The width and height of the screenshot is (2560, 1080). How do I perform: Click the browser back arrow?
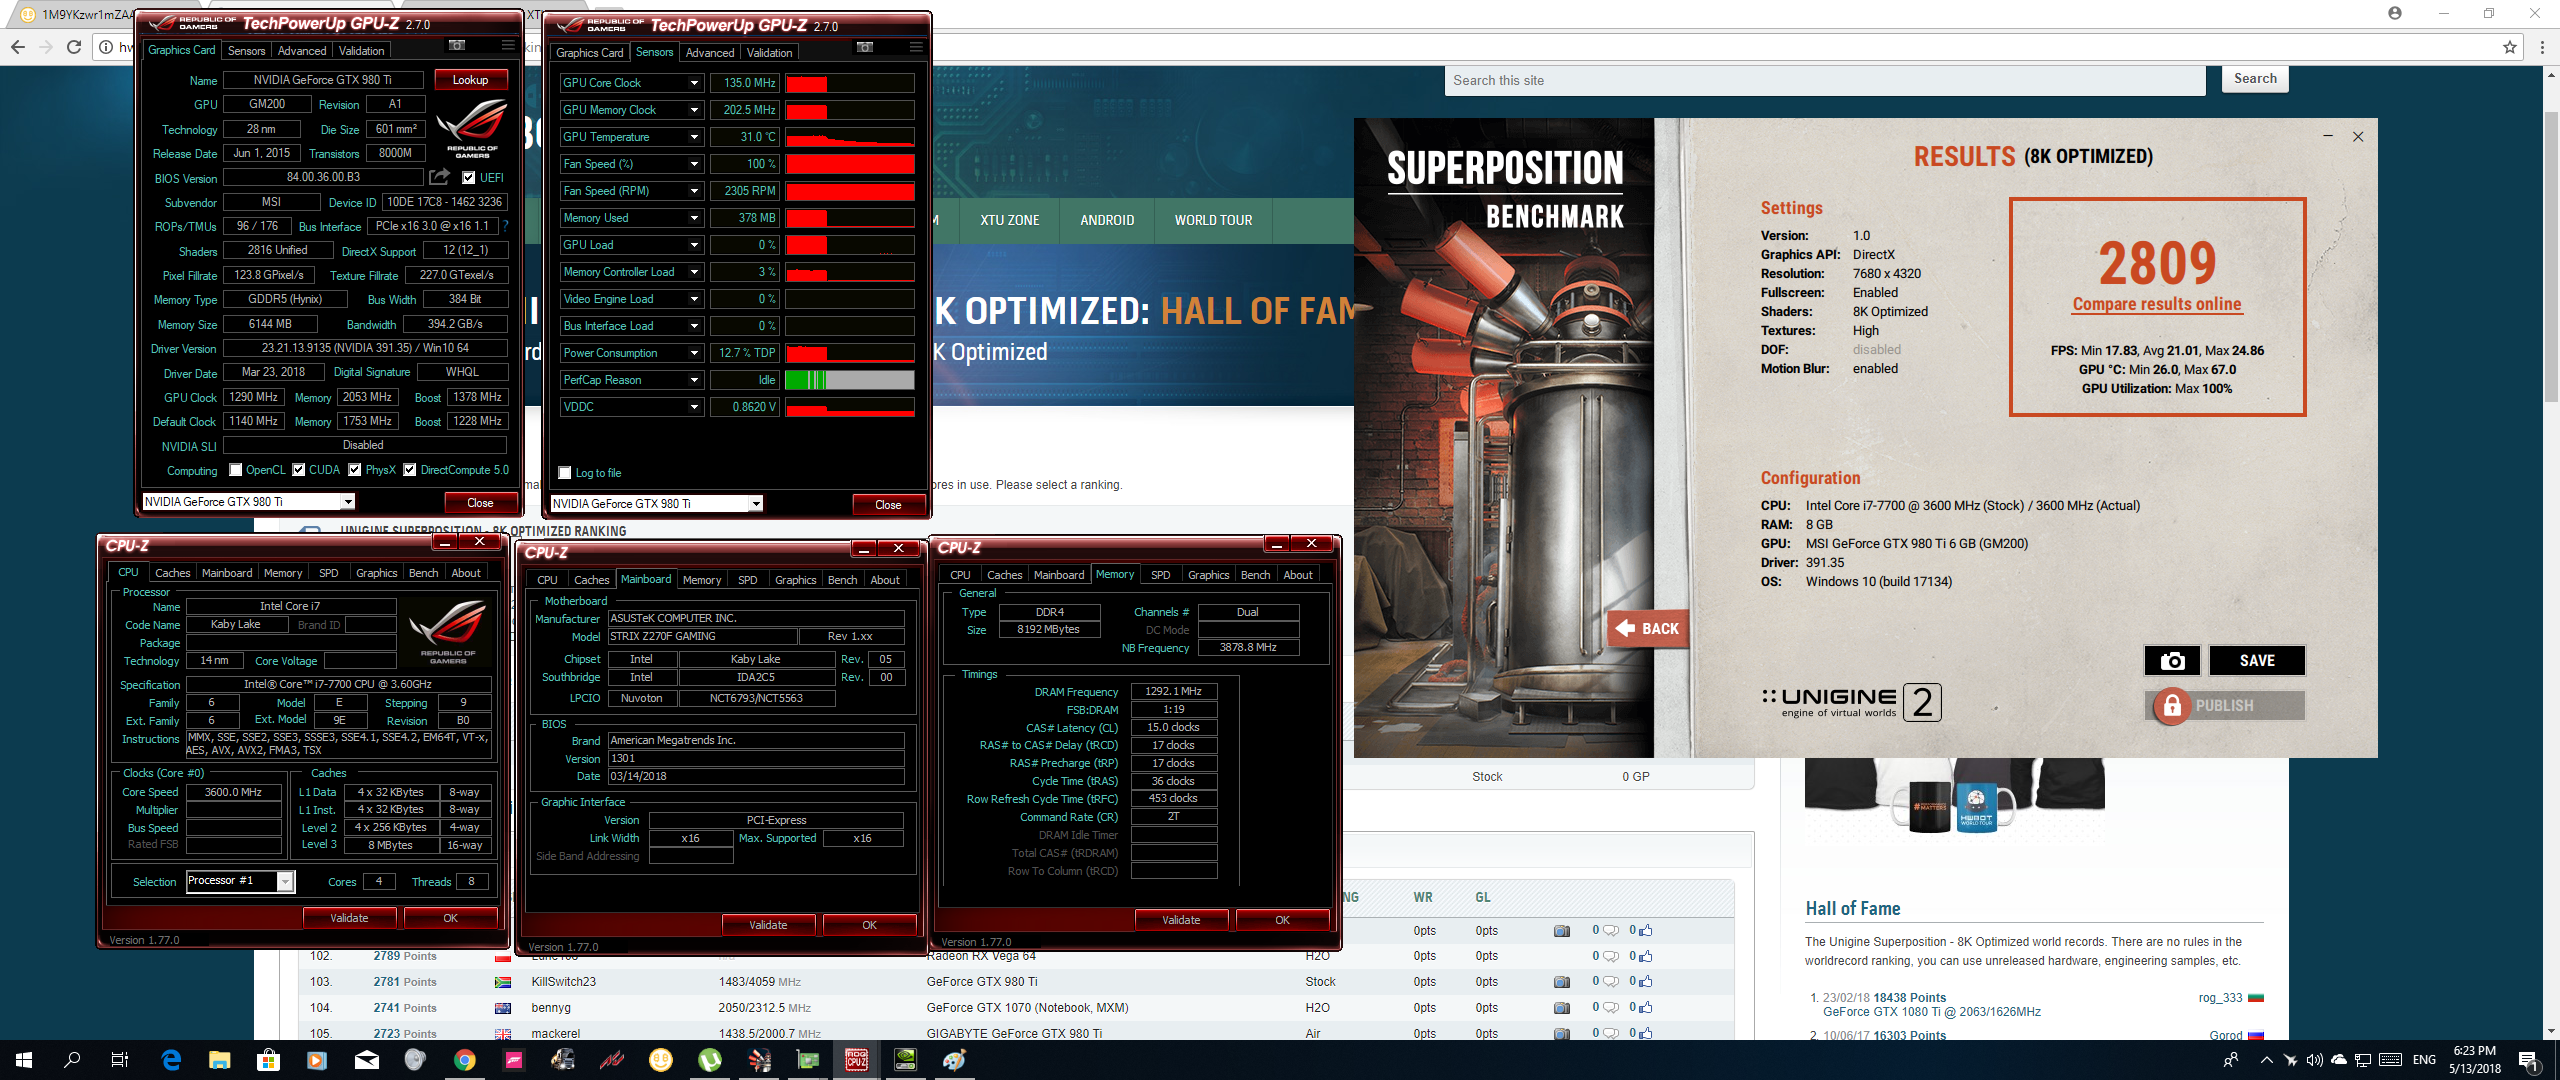pos(17,47)
